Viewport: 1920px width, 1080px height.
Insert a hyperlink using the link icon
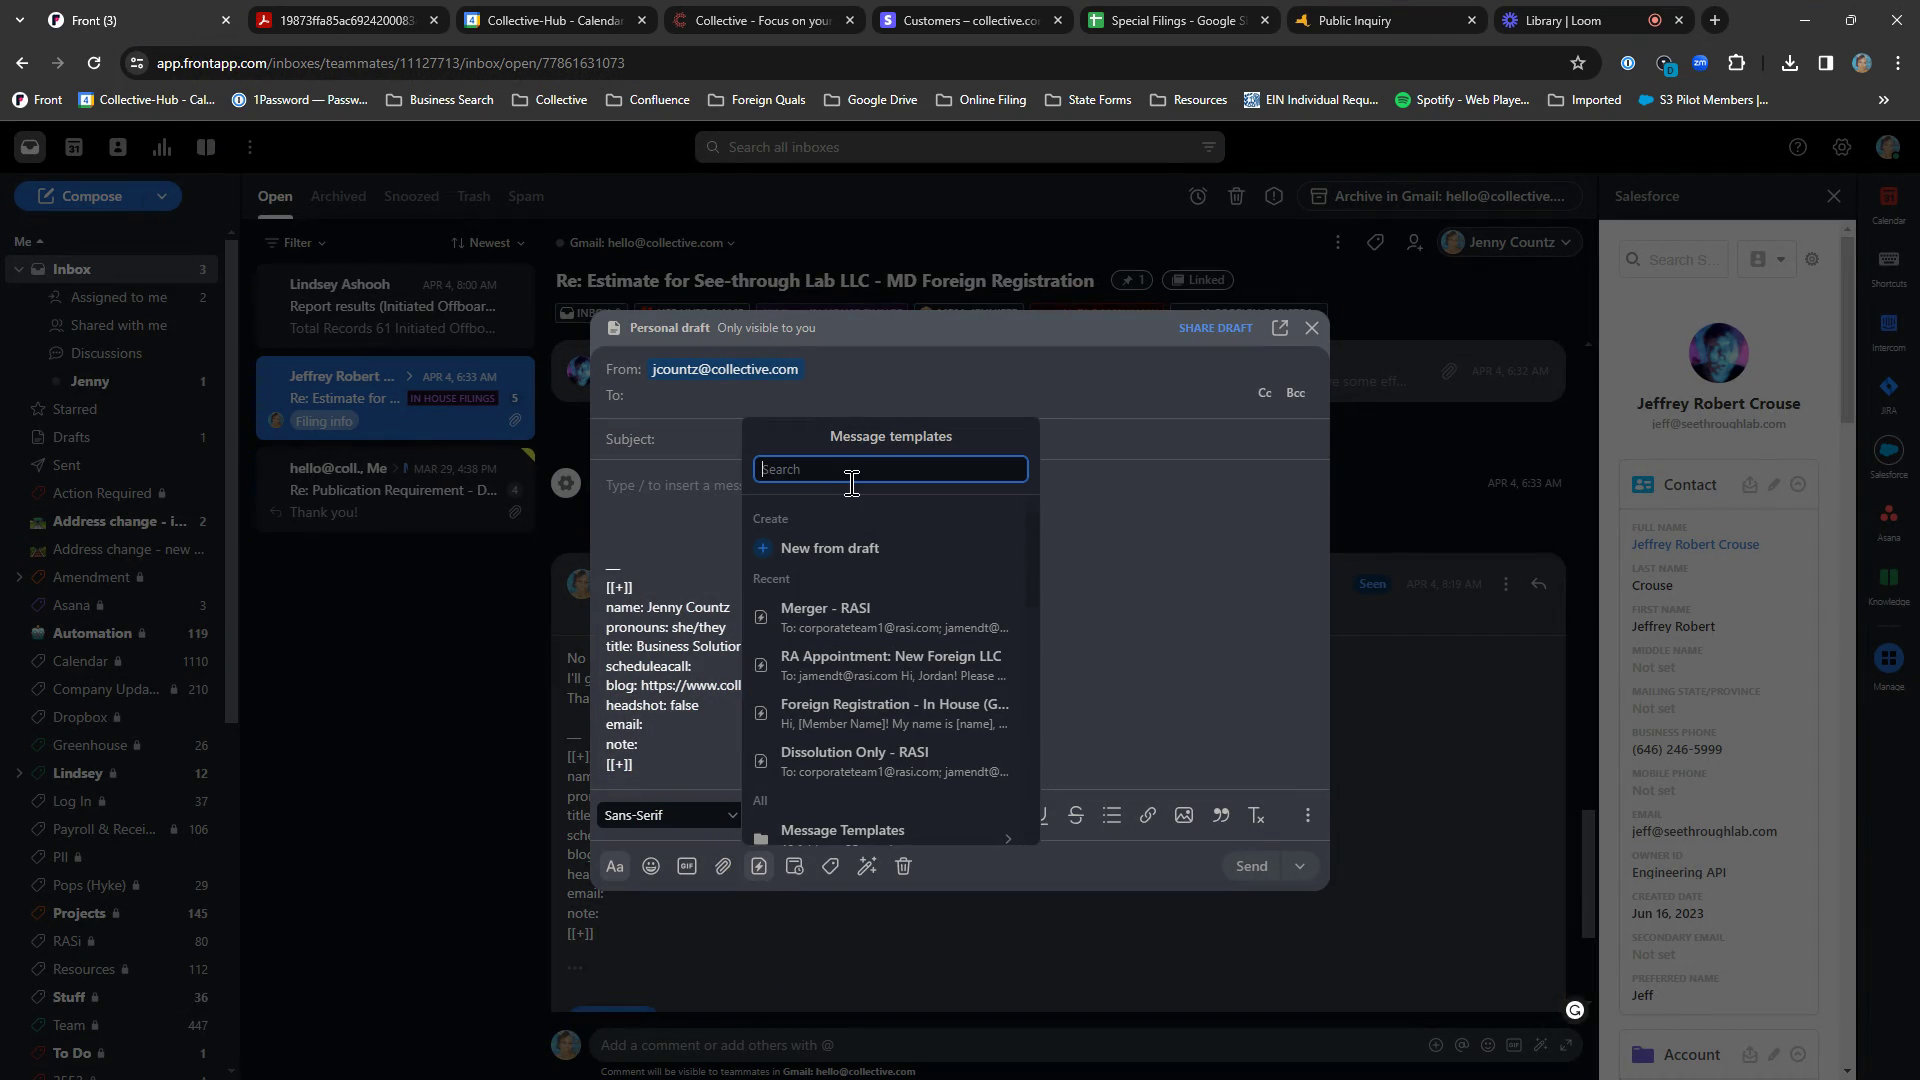click(1148, 816)
